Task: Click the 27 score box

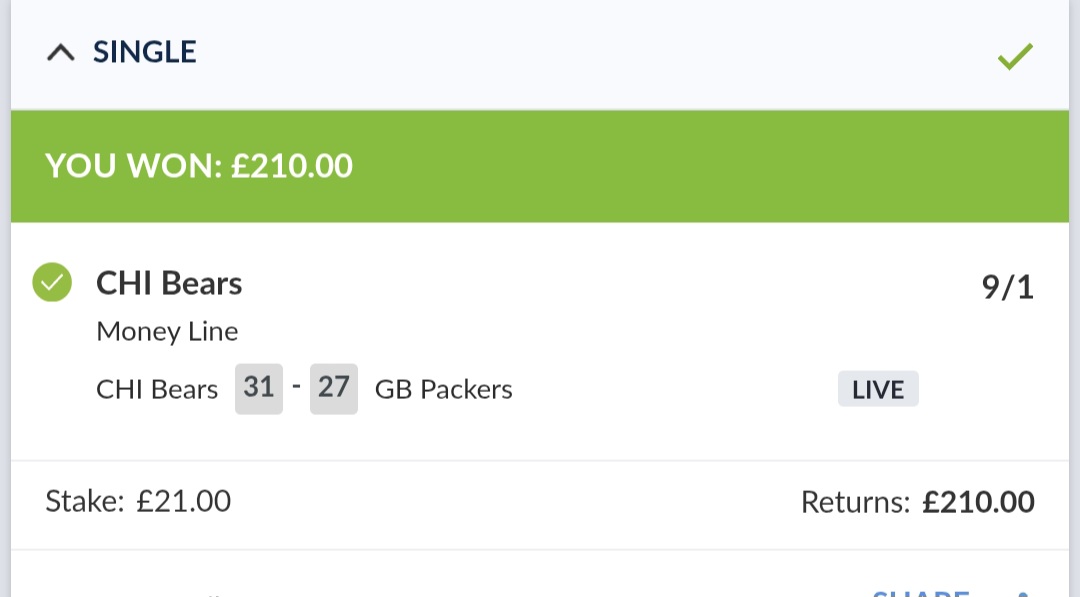Action: coord(334,388)
